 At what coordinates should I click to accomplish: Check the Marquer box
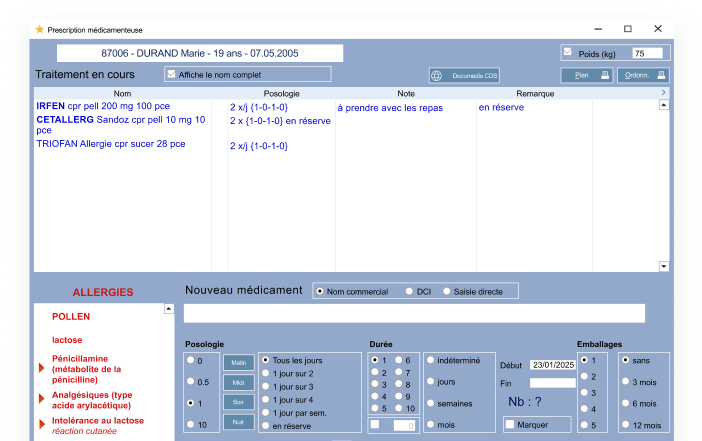pos(509,424)
